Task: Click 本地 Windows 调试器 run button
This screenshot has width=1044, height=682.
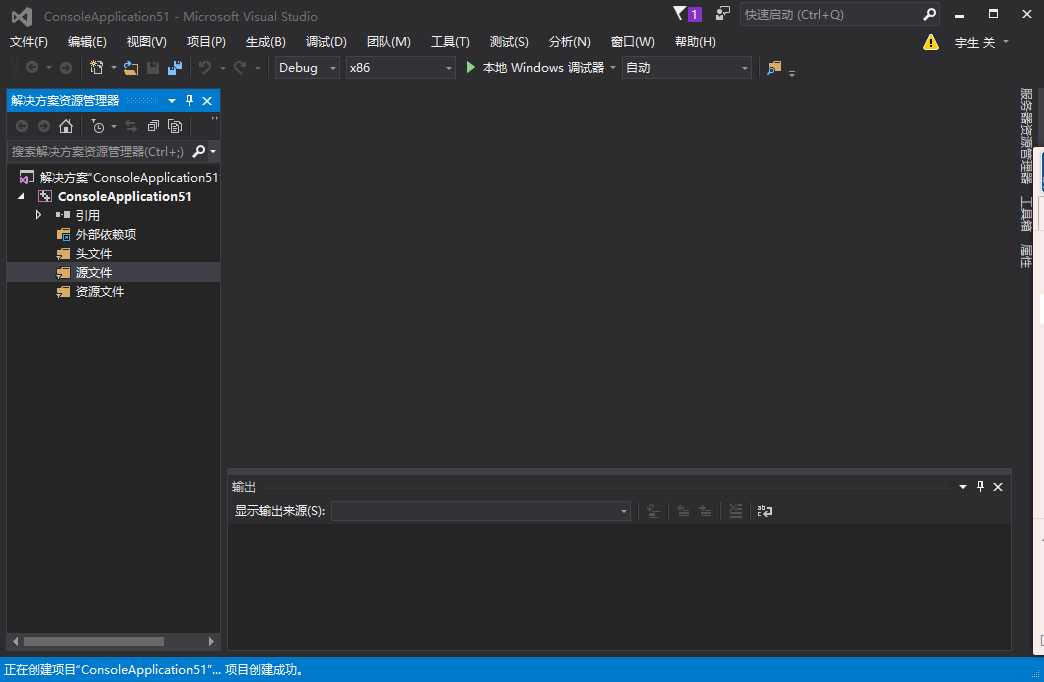Action: pyautogui.click(x=535, y=67)
